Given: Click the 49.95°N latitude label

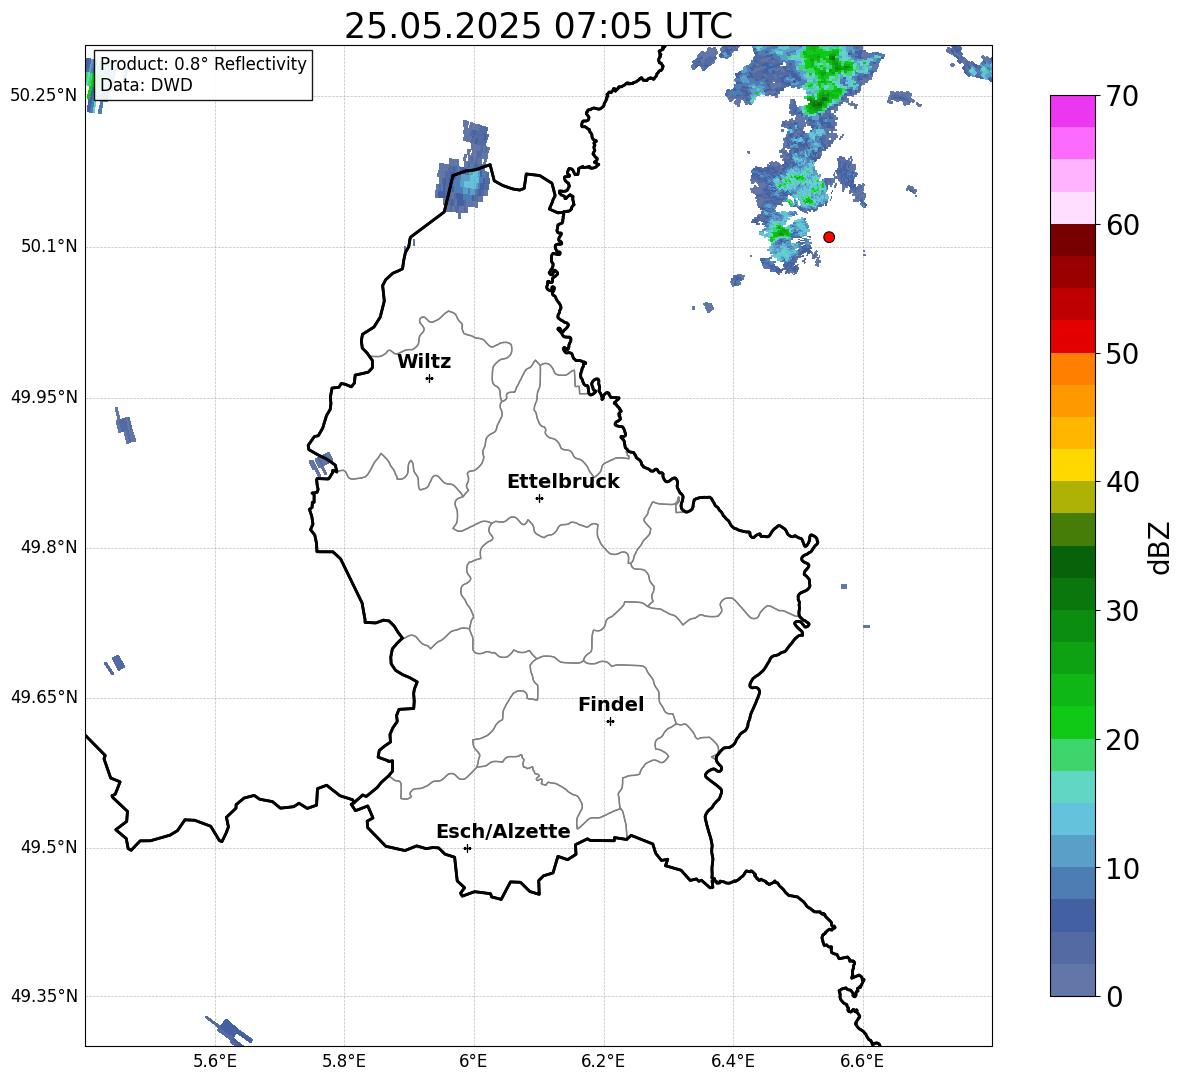Looking at the screenshot, I should pos(44,397).
